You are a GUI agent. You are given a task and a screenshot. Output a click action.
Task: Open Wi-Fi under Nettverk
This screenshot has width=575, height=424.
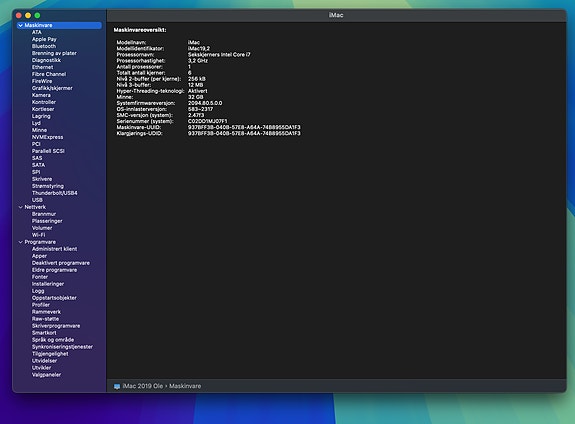[39, 235]
